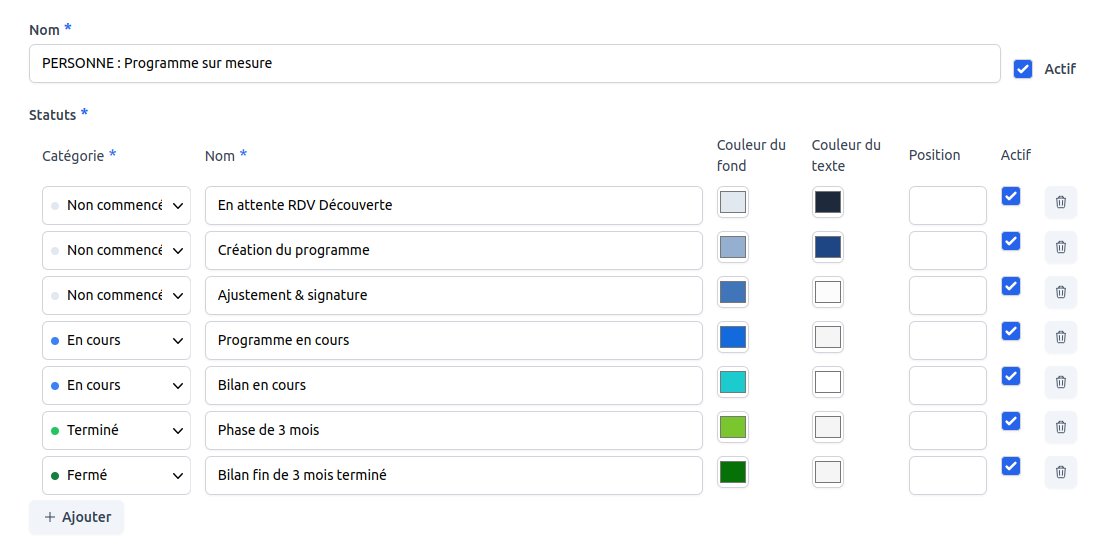Click trash icon for 'Création du programme'
The width and height of the screenshot is (1114, 558).
pyautogui.click(x=1060, y=247)
